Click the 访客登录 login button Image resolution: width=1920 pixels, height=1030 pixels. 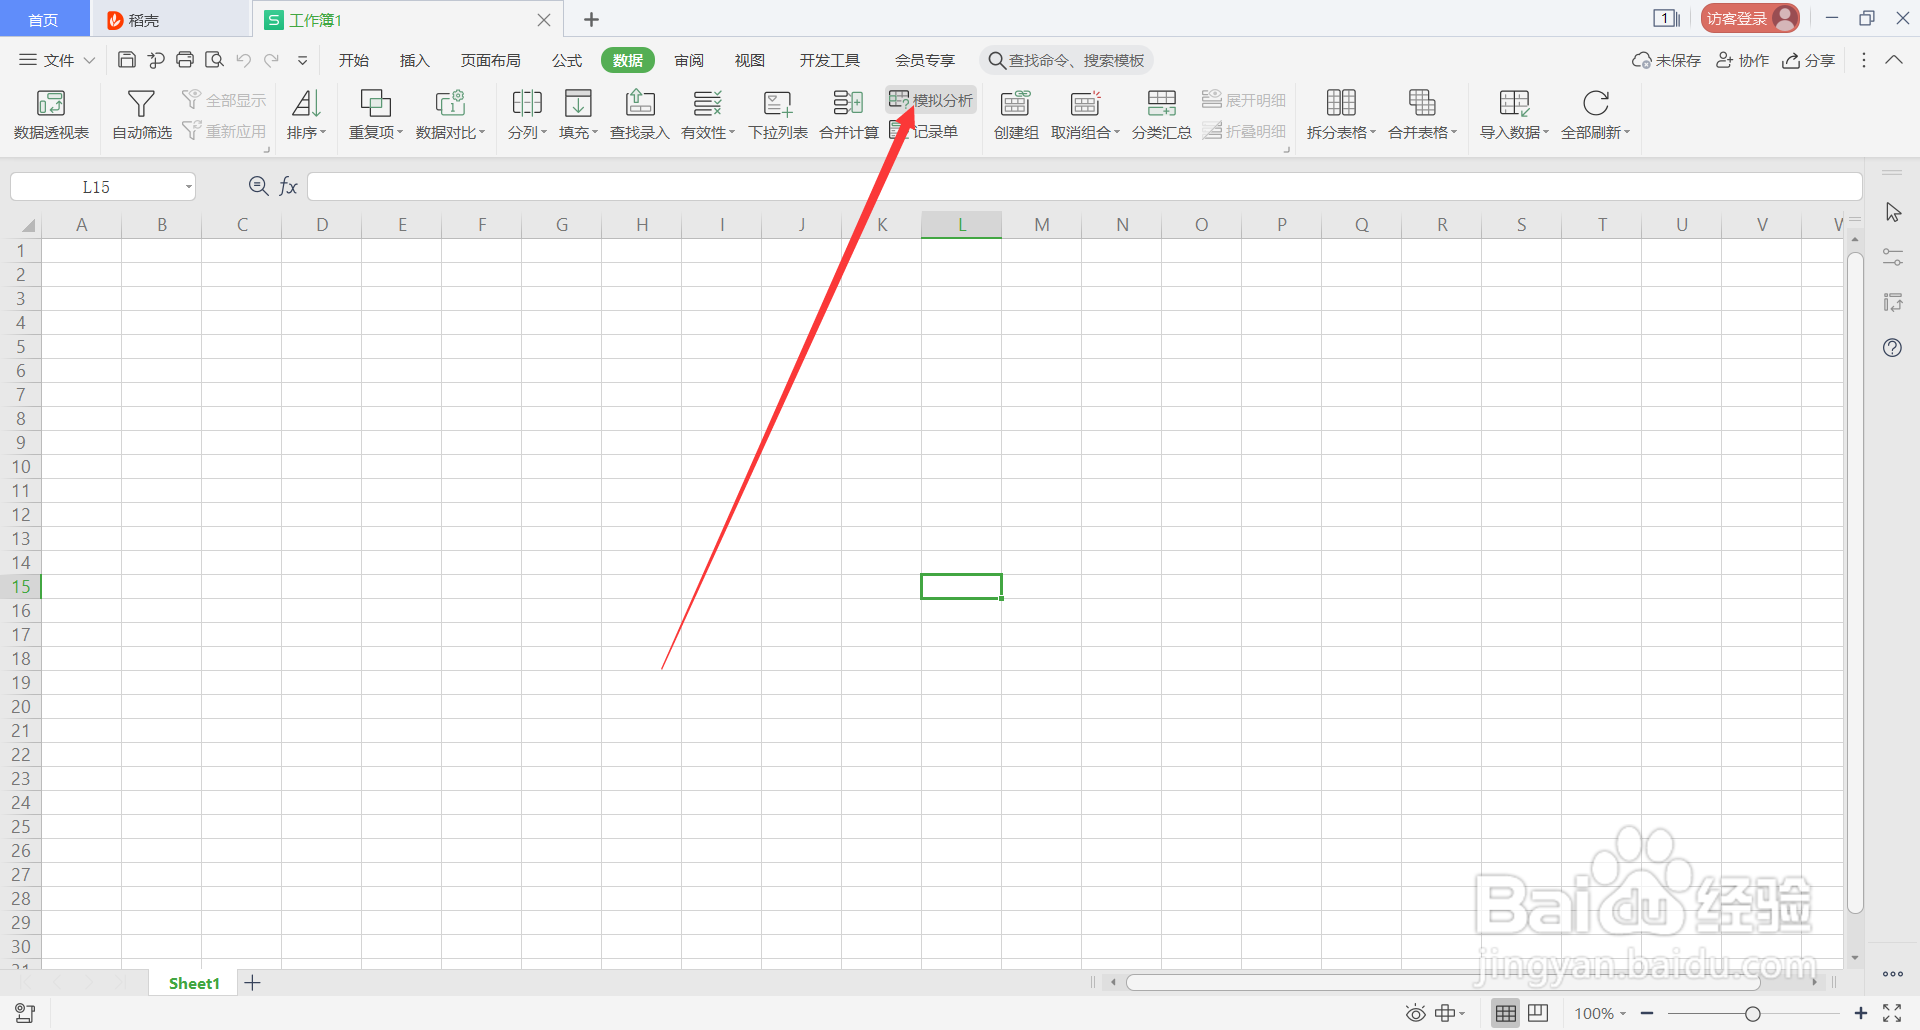(x=1750, y=18)
